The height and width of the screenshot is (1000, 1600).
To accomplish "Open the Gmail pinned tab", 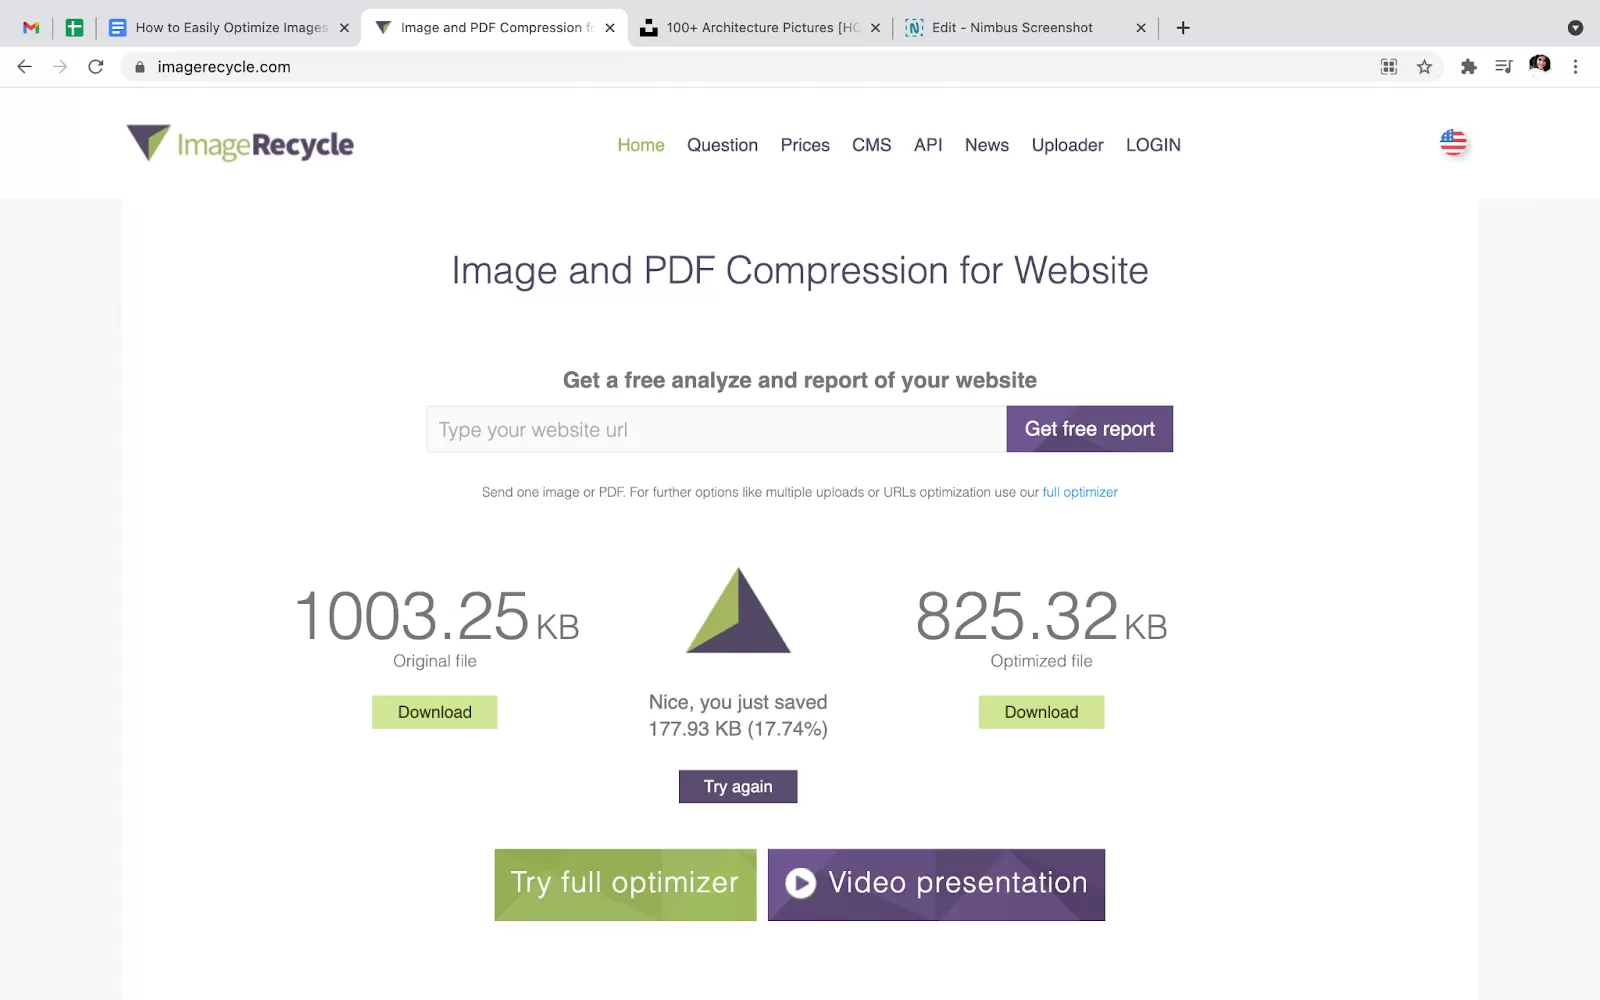I will 31,28.
